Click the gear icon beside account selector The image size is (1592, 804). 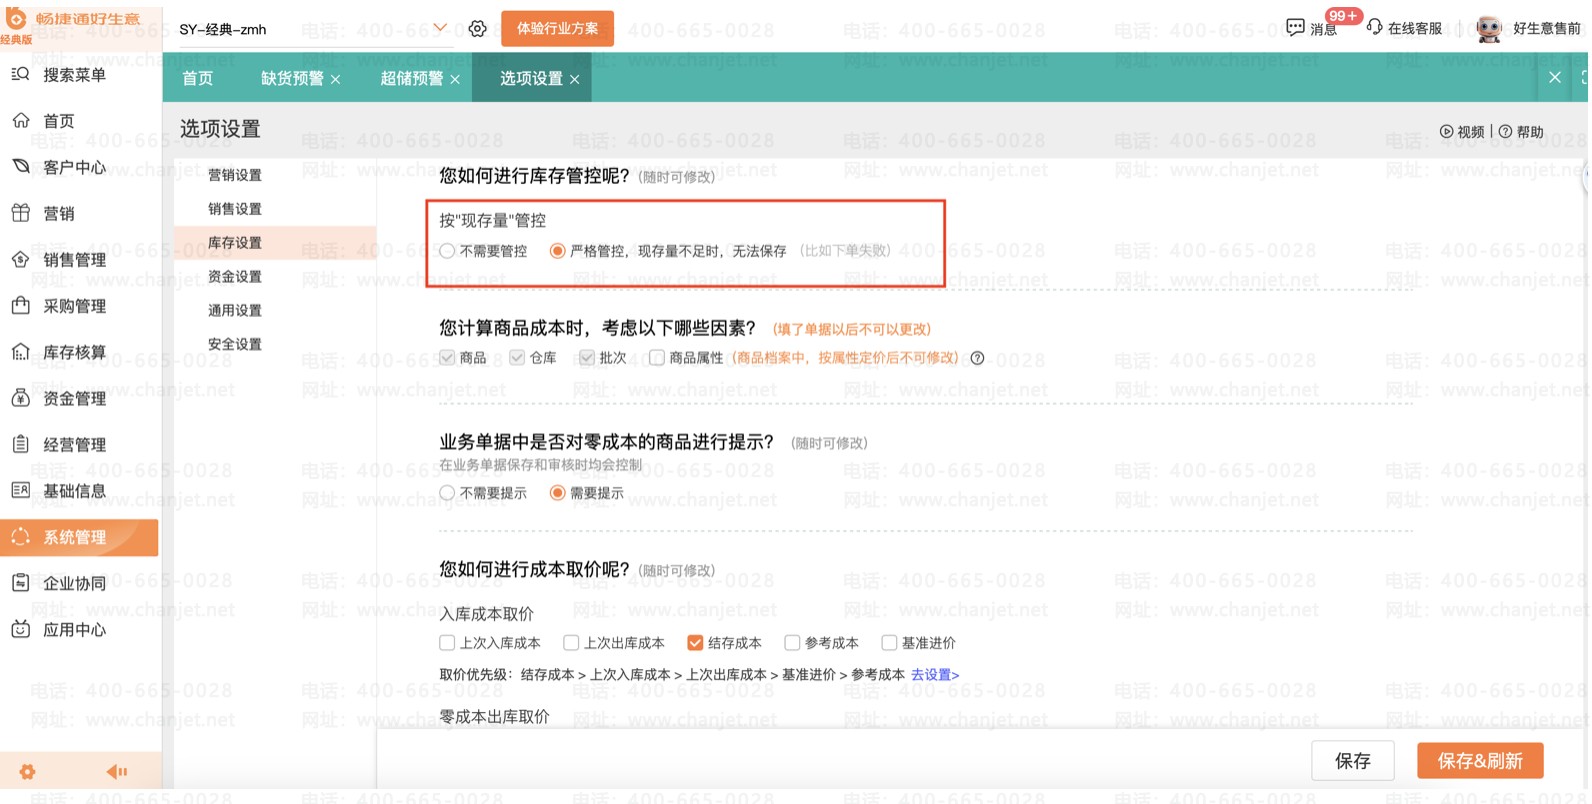point(478,29)
